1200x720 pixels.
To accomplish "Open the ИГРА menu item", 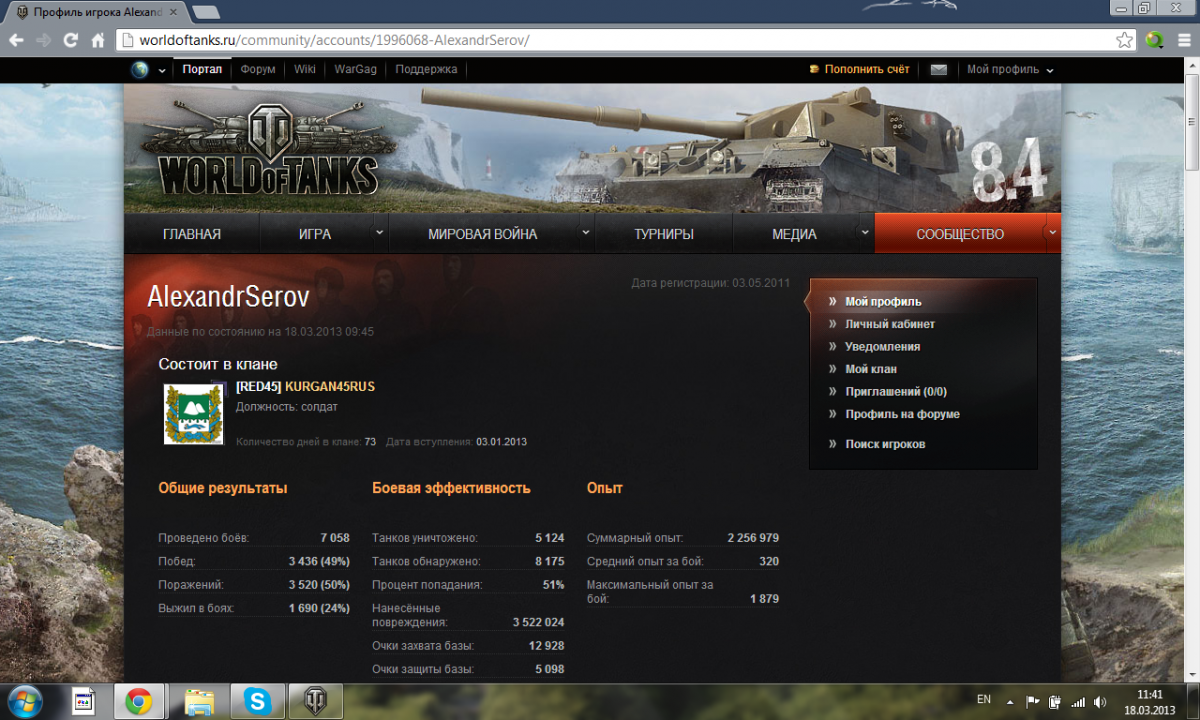I will tap(315, 234).
